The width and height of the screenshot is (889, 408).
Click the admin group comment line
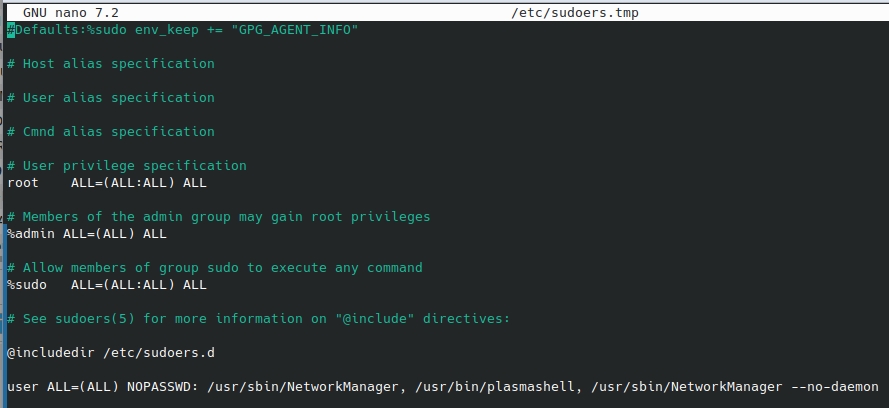(218, 216)
